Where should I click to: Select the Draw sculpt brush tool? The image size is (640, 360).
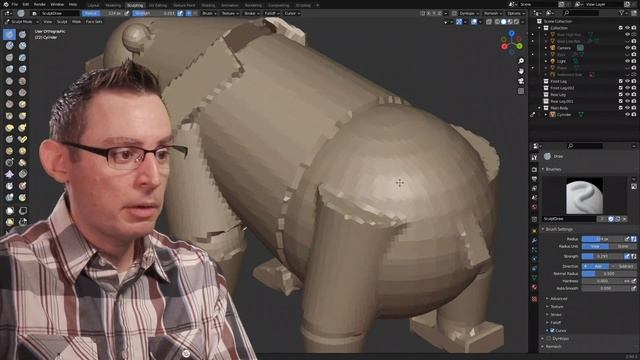(x=9, y=34)
